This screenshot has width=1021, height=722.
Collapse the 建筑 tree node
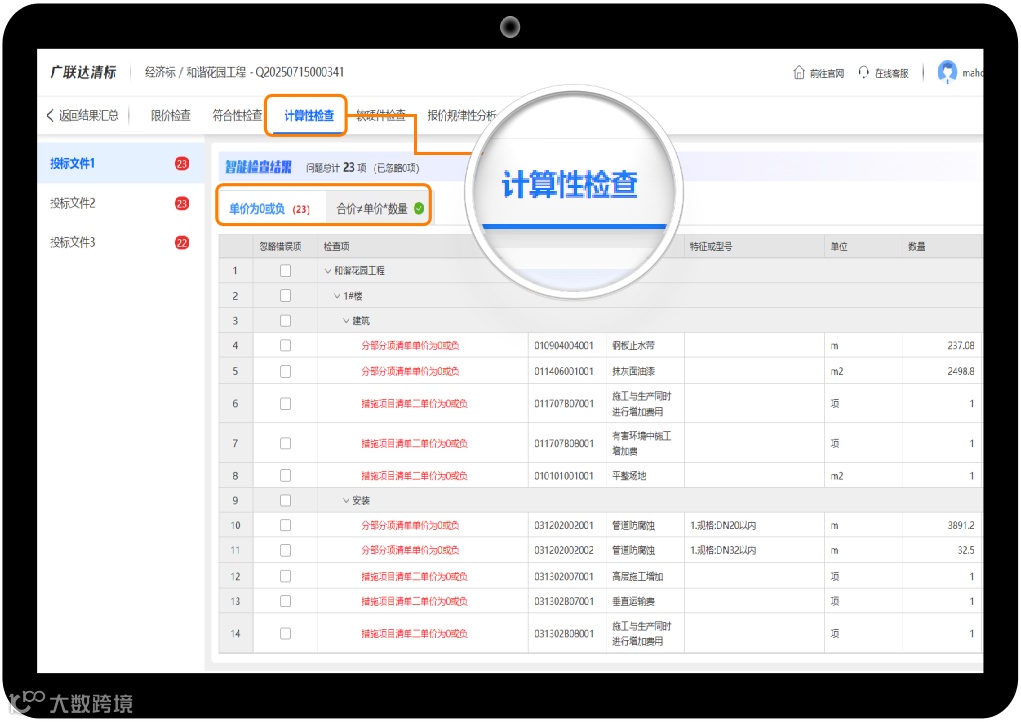(x=346, y=321)
